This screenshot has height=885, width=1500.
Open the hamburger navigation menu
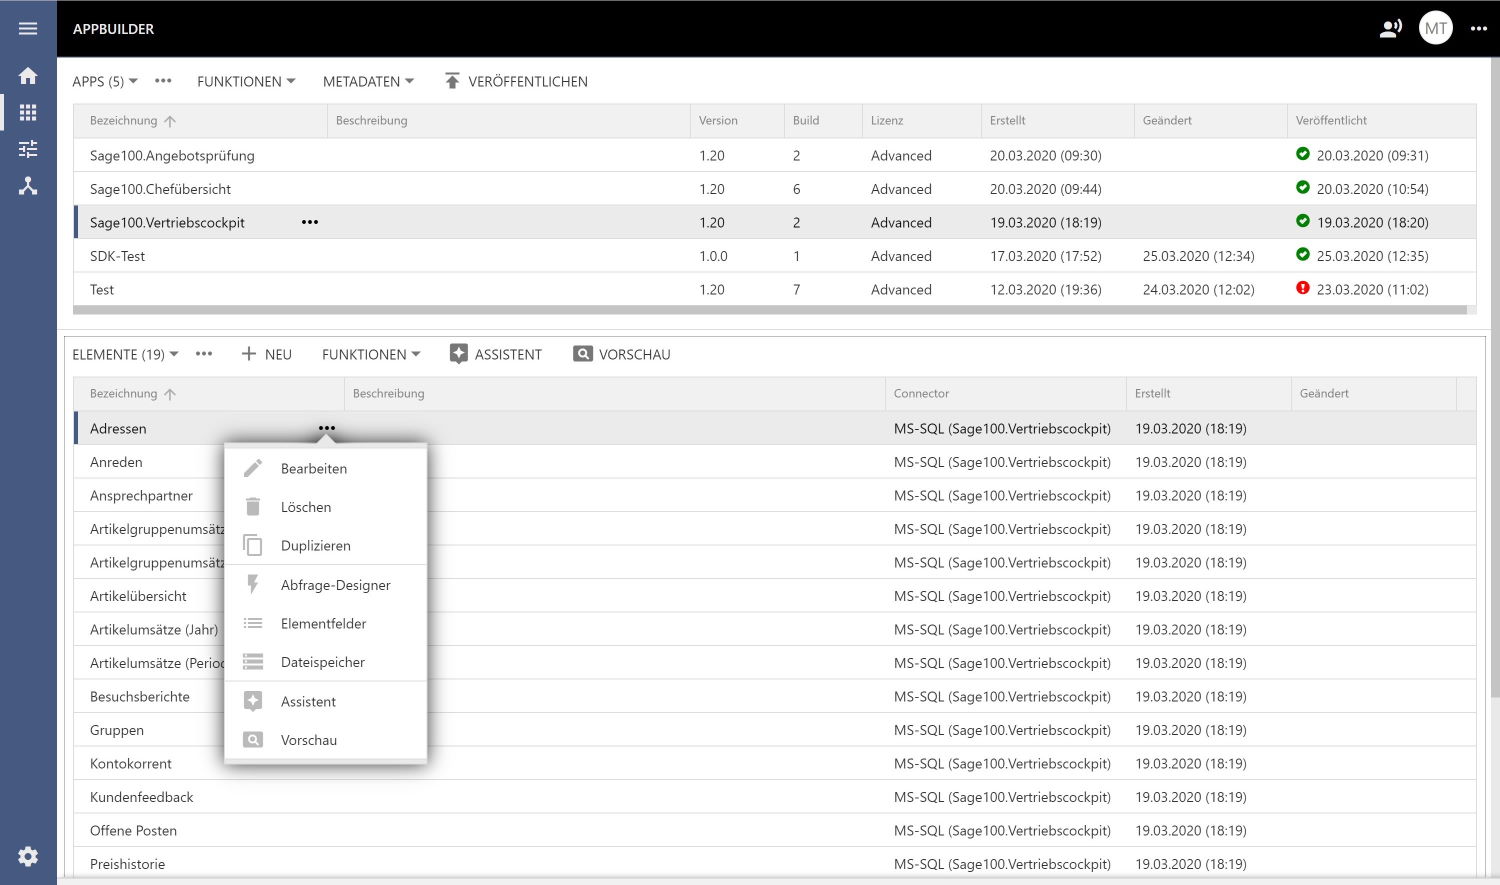[x=28, y=29]
